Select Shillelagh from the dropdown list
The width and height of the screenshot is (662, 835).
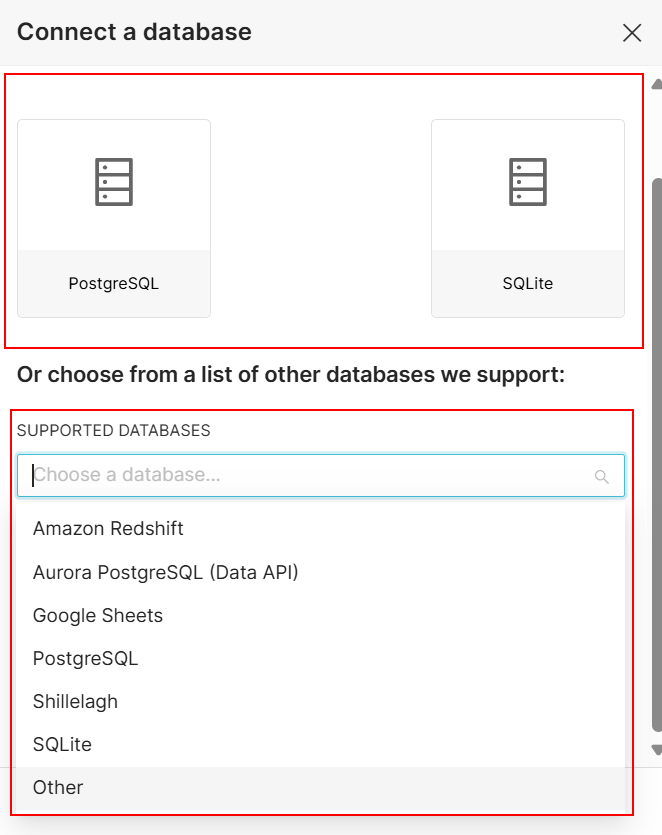pos(75,701)
